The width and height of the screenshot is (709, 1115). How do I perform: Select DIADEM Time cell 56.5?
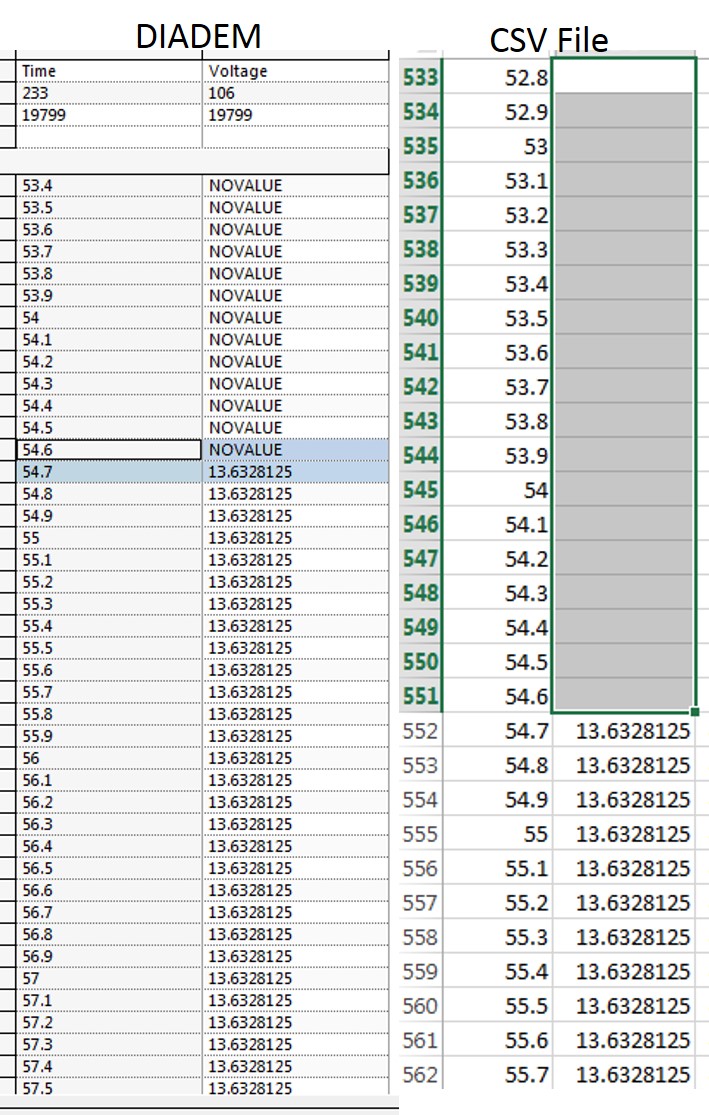pyautogui.click(x=109, y=869)
